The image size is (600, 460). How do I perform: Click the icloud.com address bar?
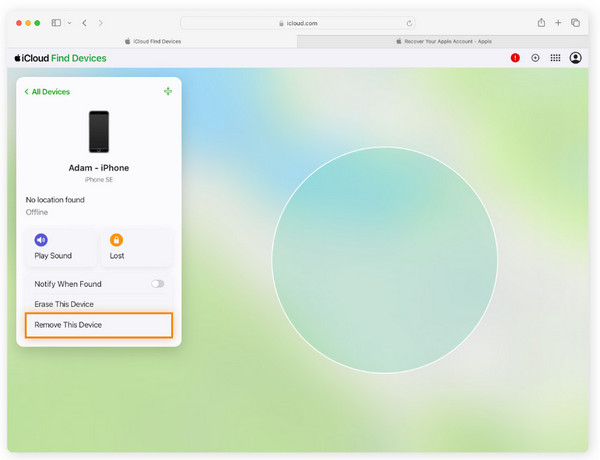[298, 23]
